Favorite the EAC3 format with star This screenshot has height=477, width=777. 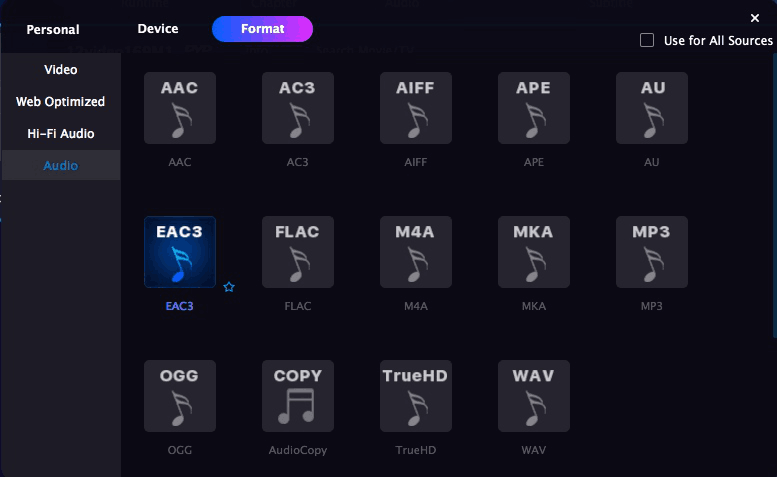coord(229,287)
